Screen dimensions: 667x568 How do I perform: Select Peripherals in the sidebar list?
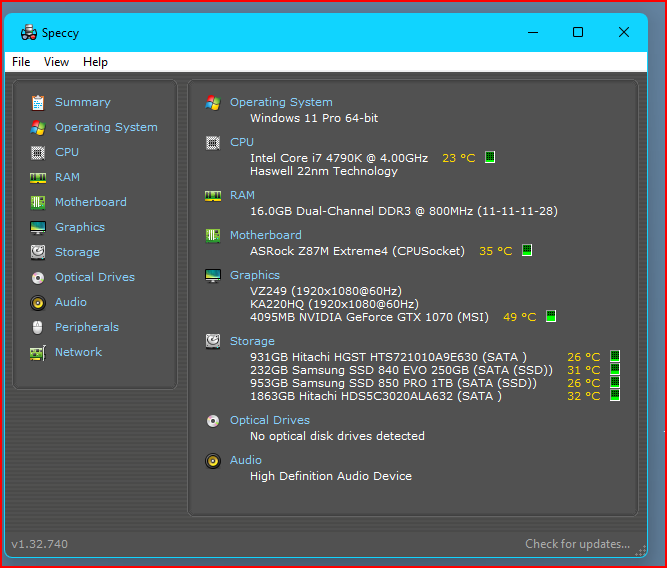(87, 327)
